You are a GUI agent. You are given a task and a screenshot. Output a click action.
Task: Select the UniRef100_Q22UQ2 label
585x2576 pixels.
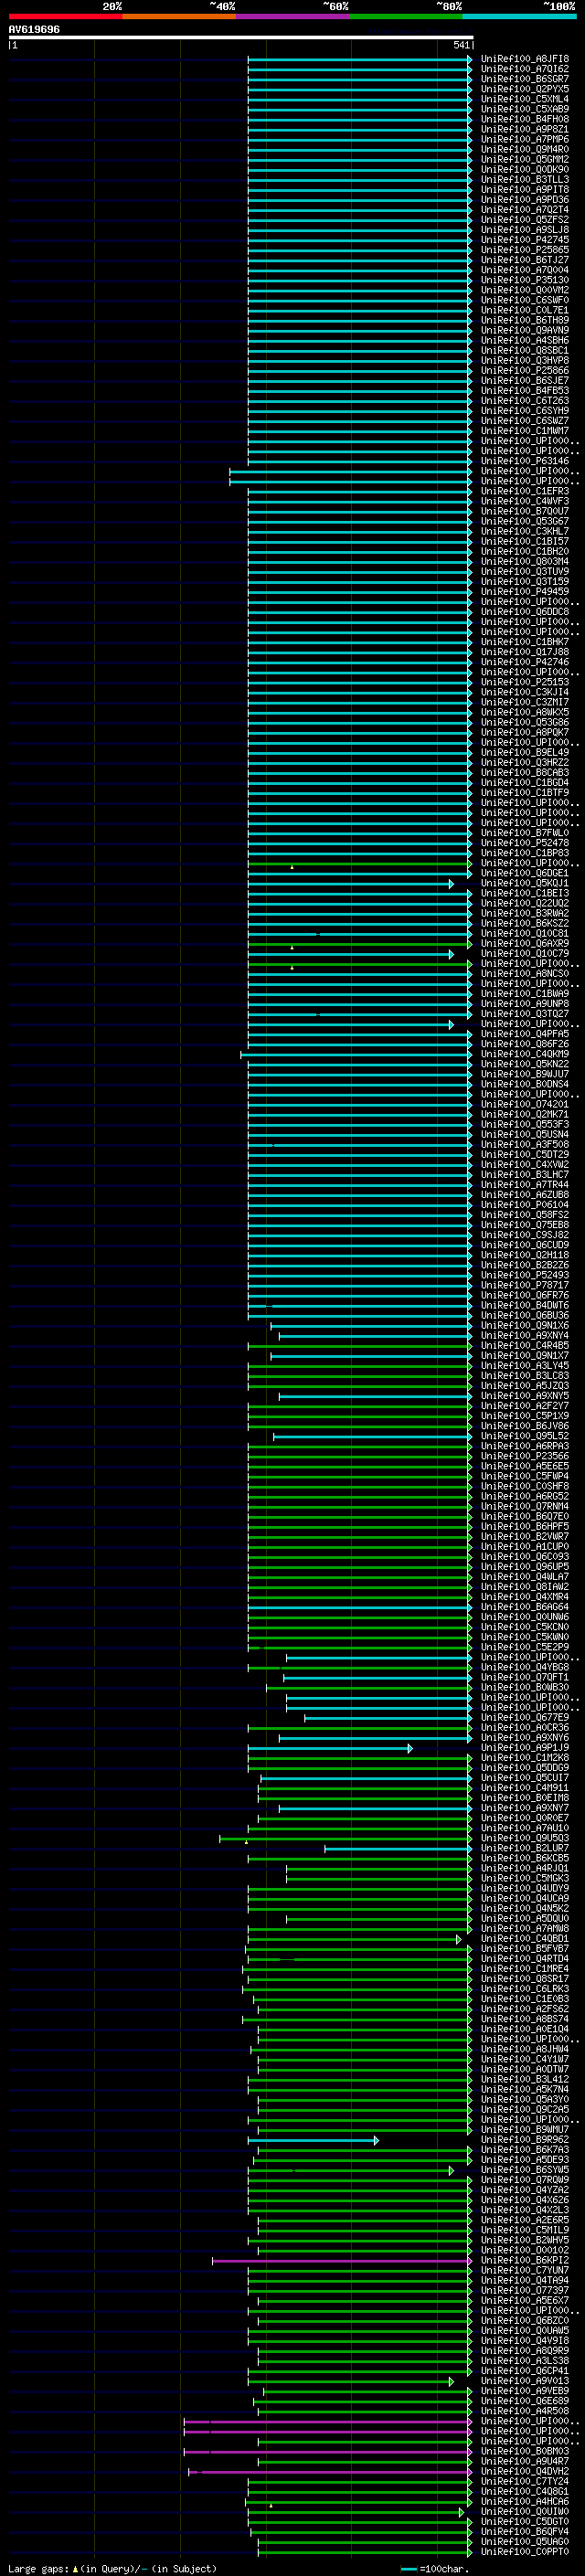pos(525,903)
